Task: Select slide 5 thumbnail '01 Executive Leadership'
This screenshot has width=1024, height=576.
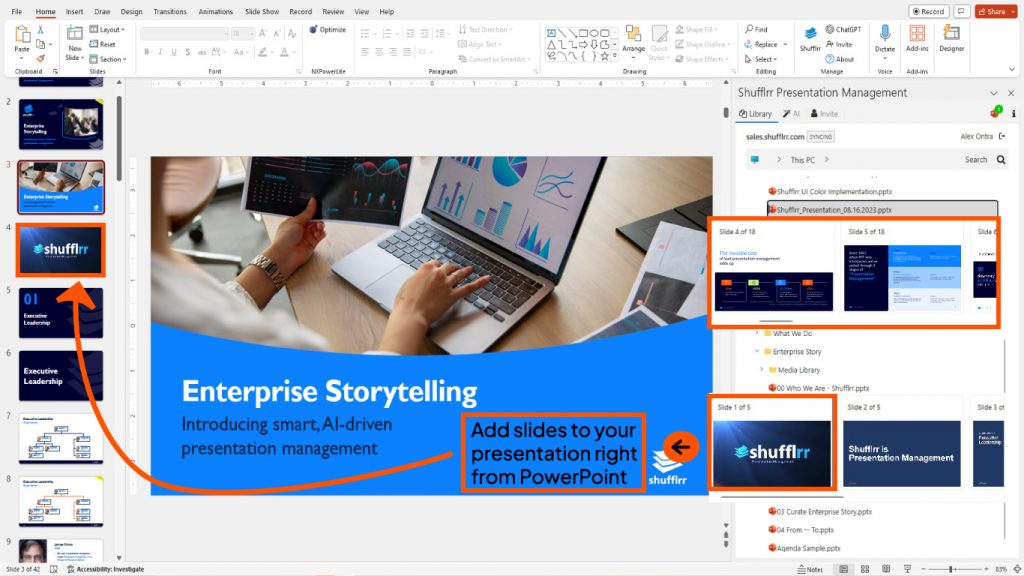Action: pyautogui.click(x=61, y=313)
